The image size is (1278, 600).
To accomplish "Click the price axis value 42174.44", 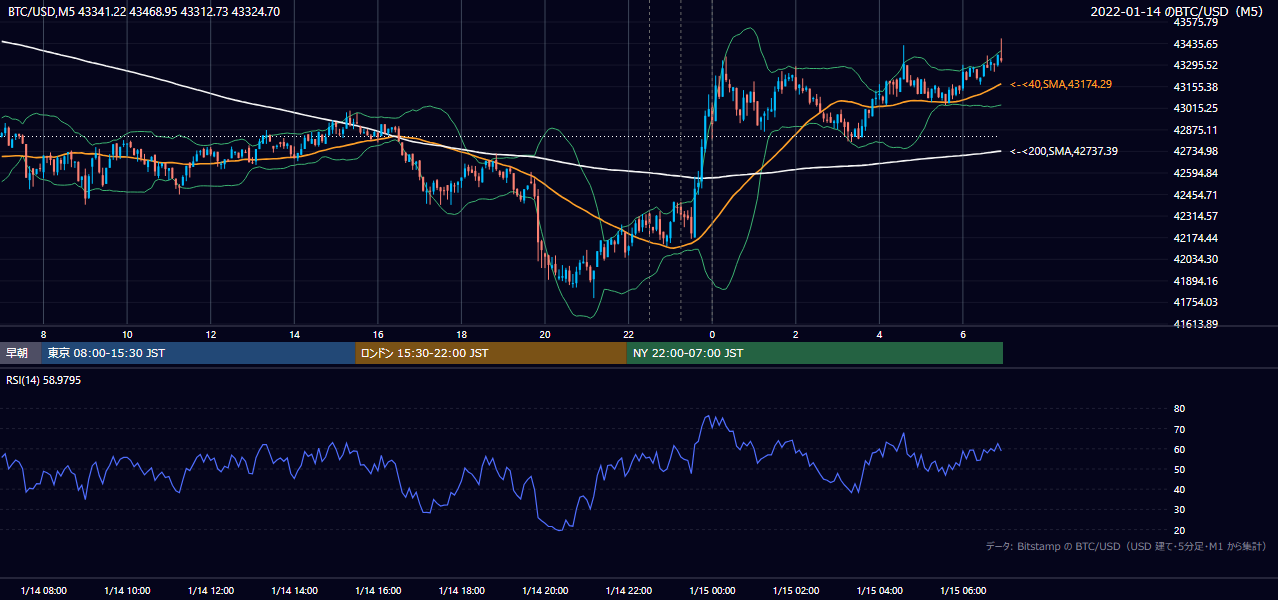I will coord(1195,238).
